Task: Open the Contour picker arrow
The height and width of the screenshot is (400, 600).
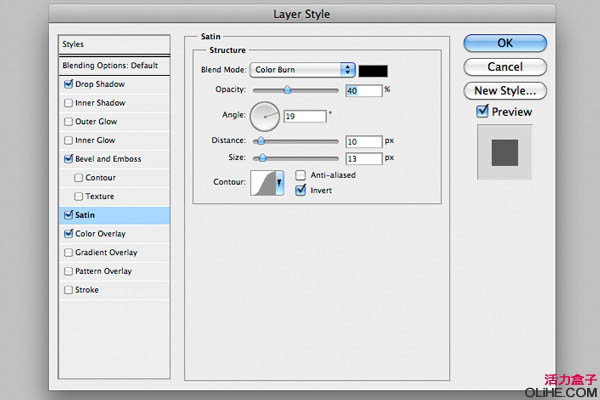Action: tap(279, 183)
